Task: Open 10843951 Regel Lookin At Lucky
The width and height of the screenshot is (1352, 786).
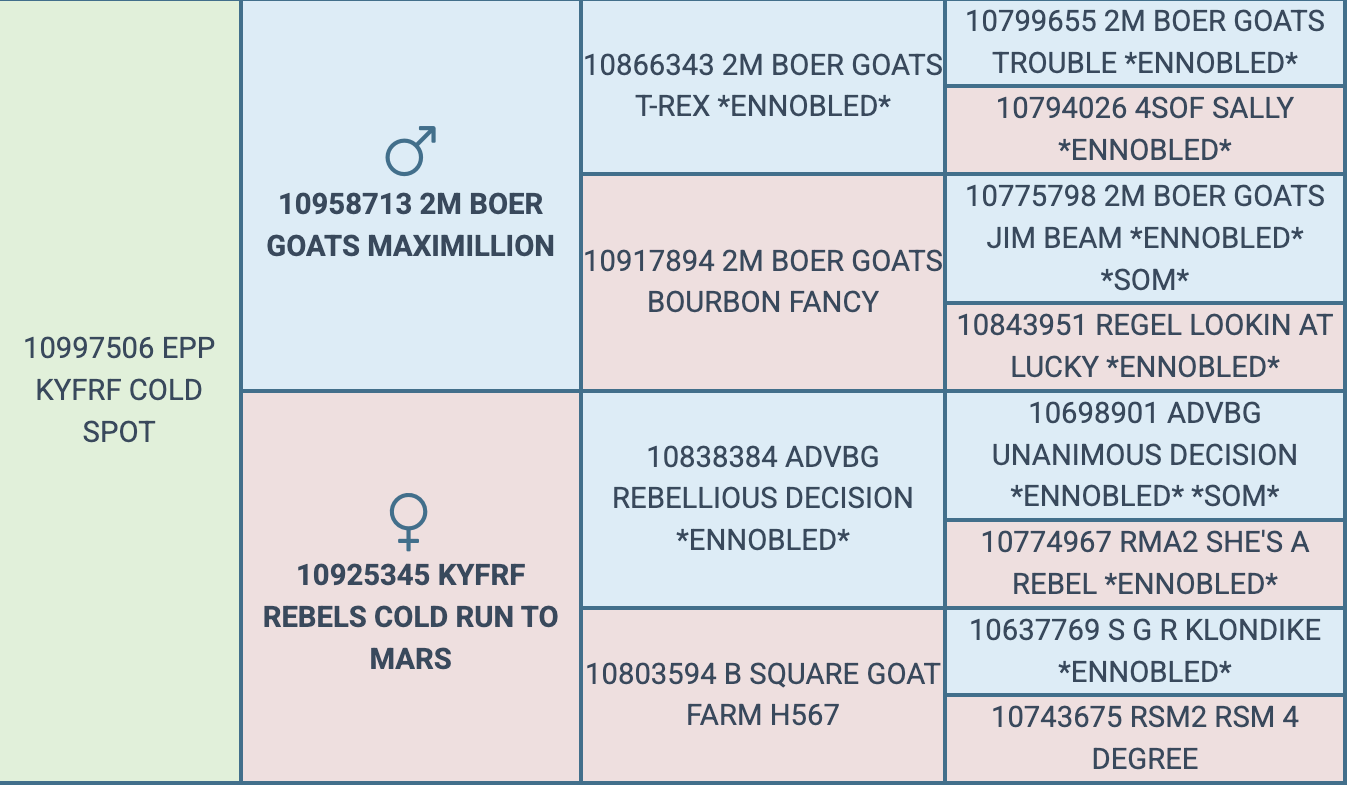Action: 1145,346
